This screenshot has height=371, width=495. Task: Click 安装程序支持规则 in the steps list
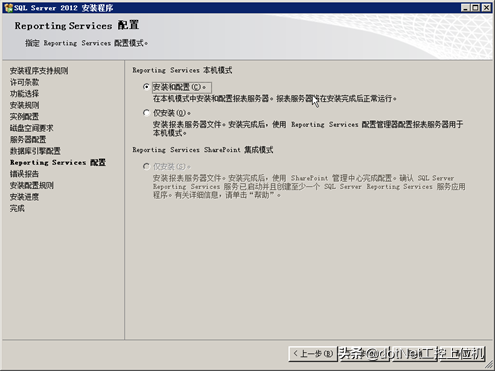coord(39,71)
